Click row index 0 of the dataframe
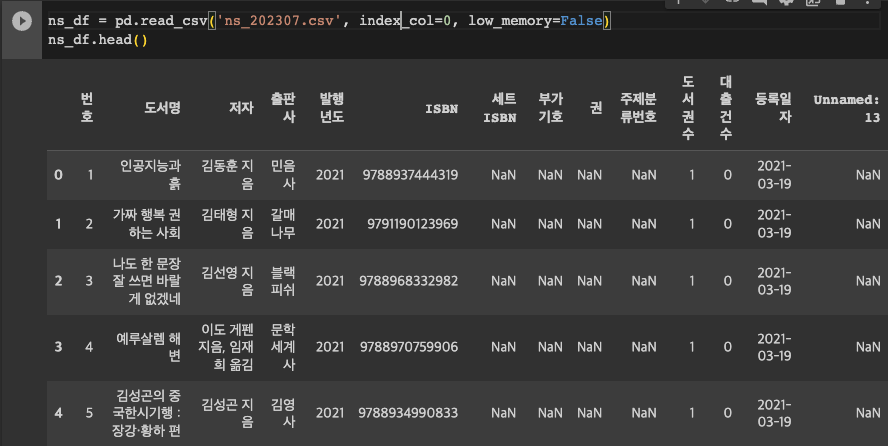This screenshot has width=888, height=446. (58, 175)
